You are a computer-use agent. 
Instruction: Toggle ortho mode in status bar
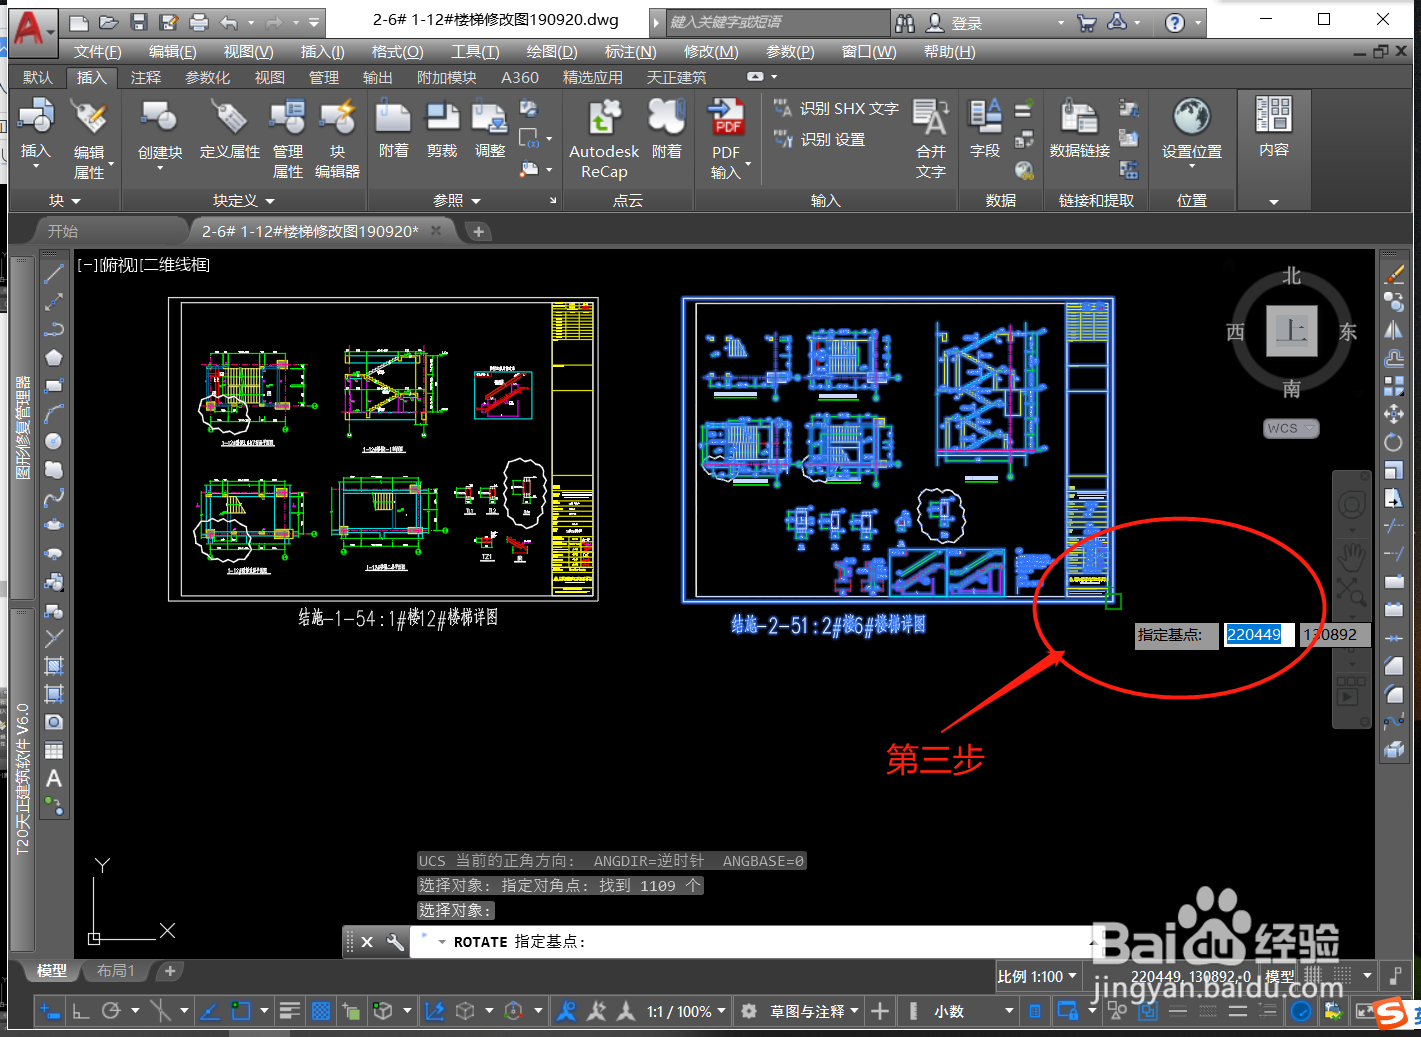[x=81, y=1011]
